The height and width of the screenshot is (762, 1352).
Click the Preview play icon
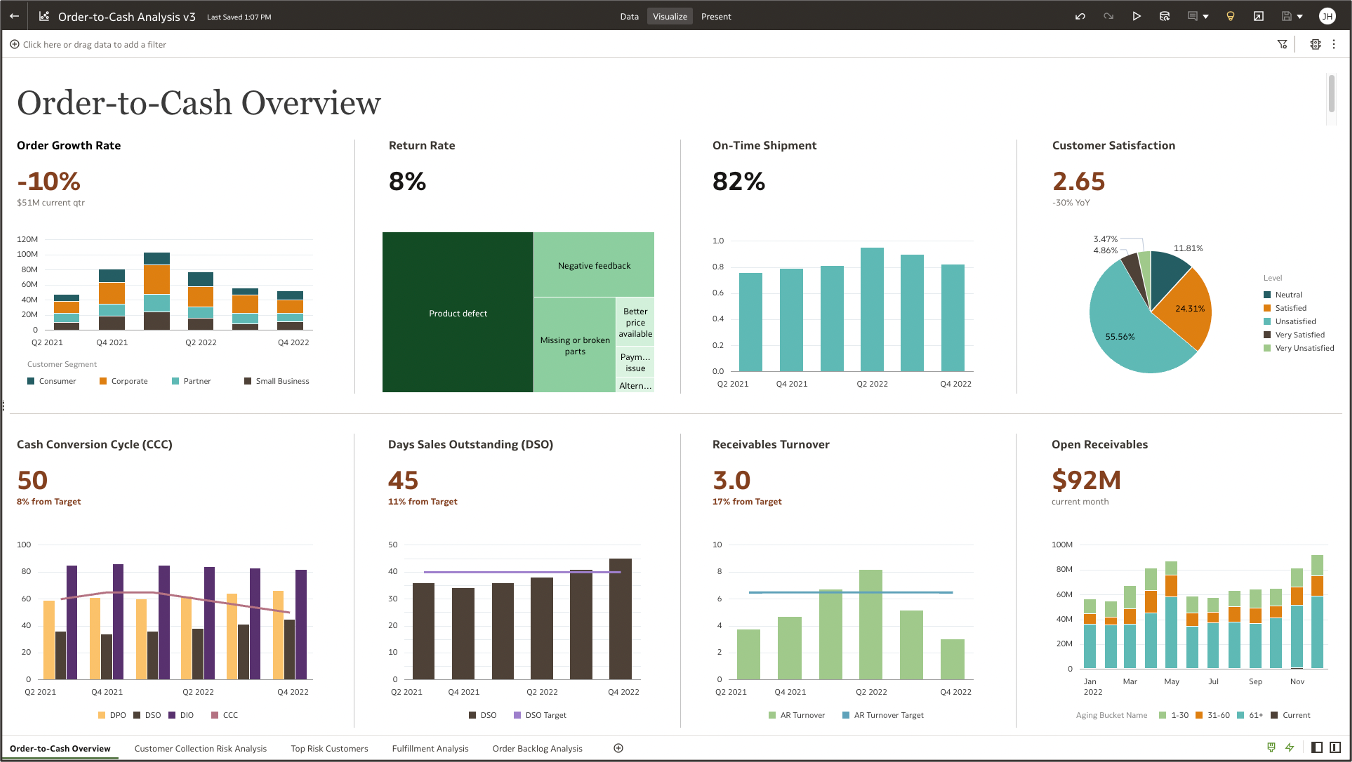(1136, 16)
